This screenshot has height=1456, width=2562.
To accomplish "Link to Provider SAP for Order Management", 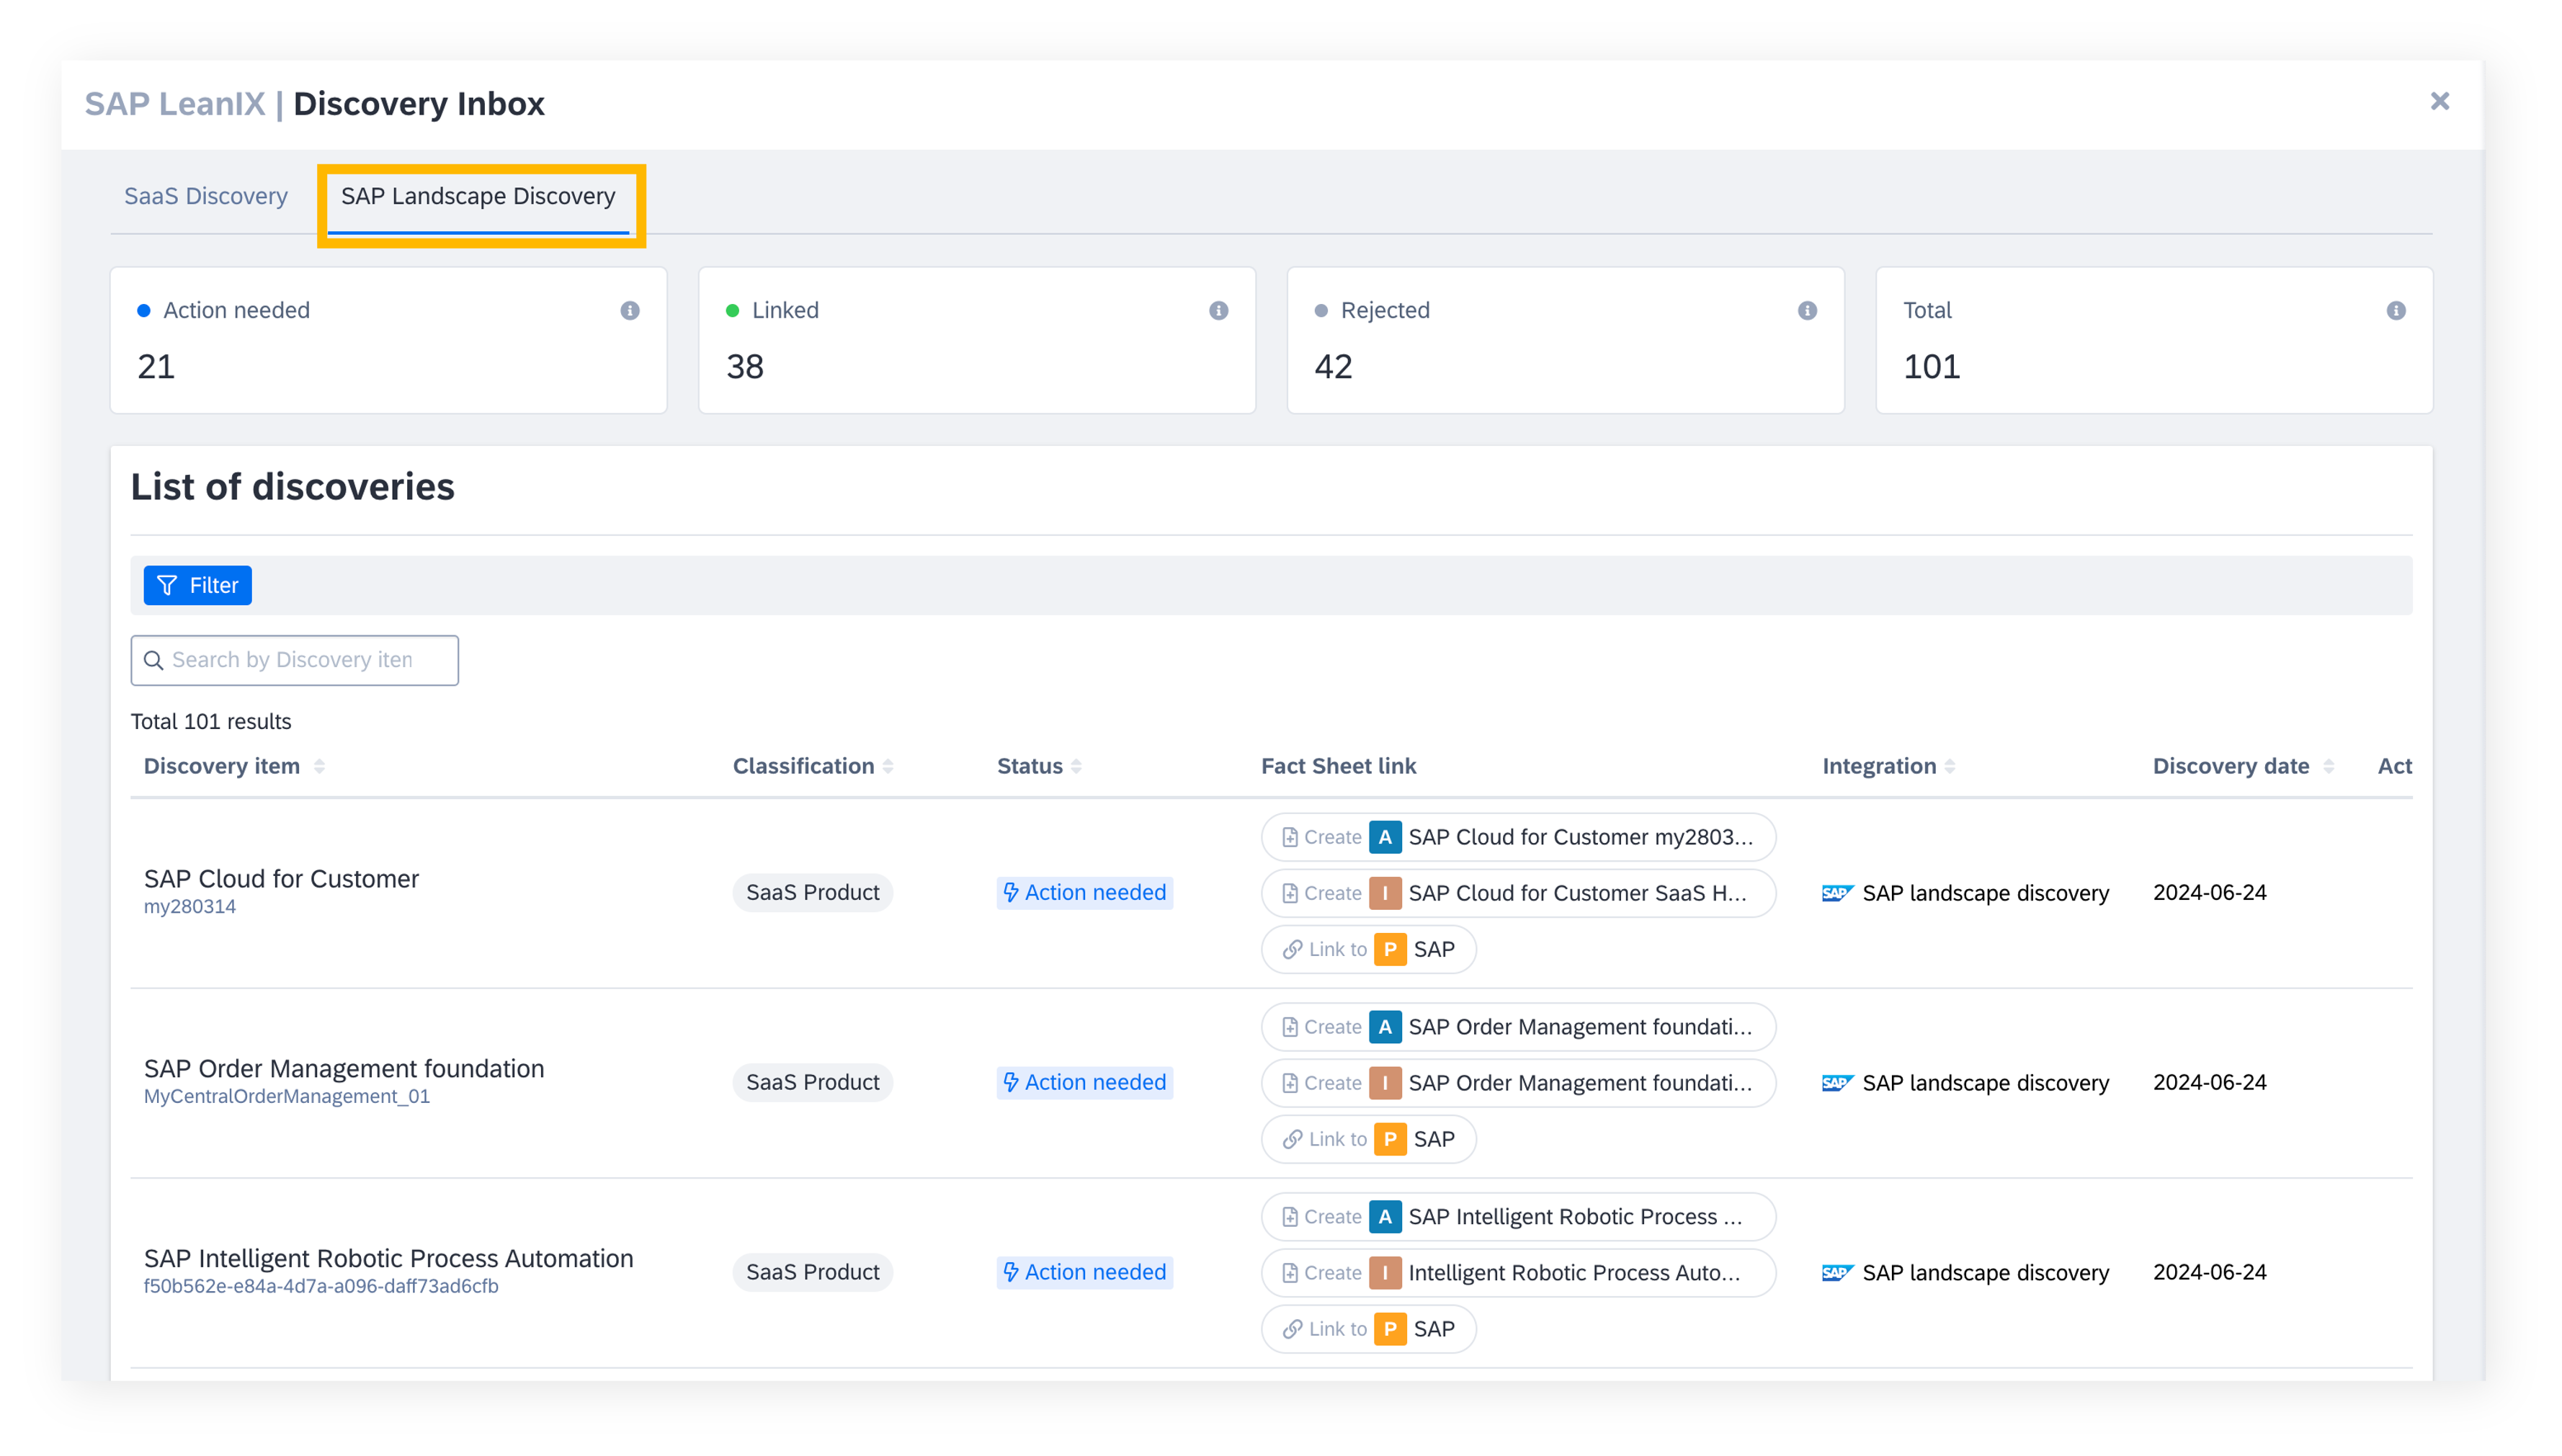I will point(1368,1139).
